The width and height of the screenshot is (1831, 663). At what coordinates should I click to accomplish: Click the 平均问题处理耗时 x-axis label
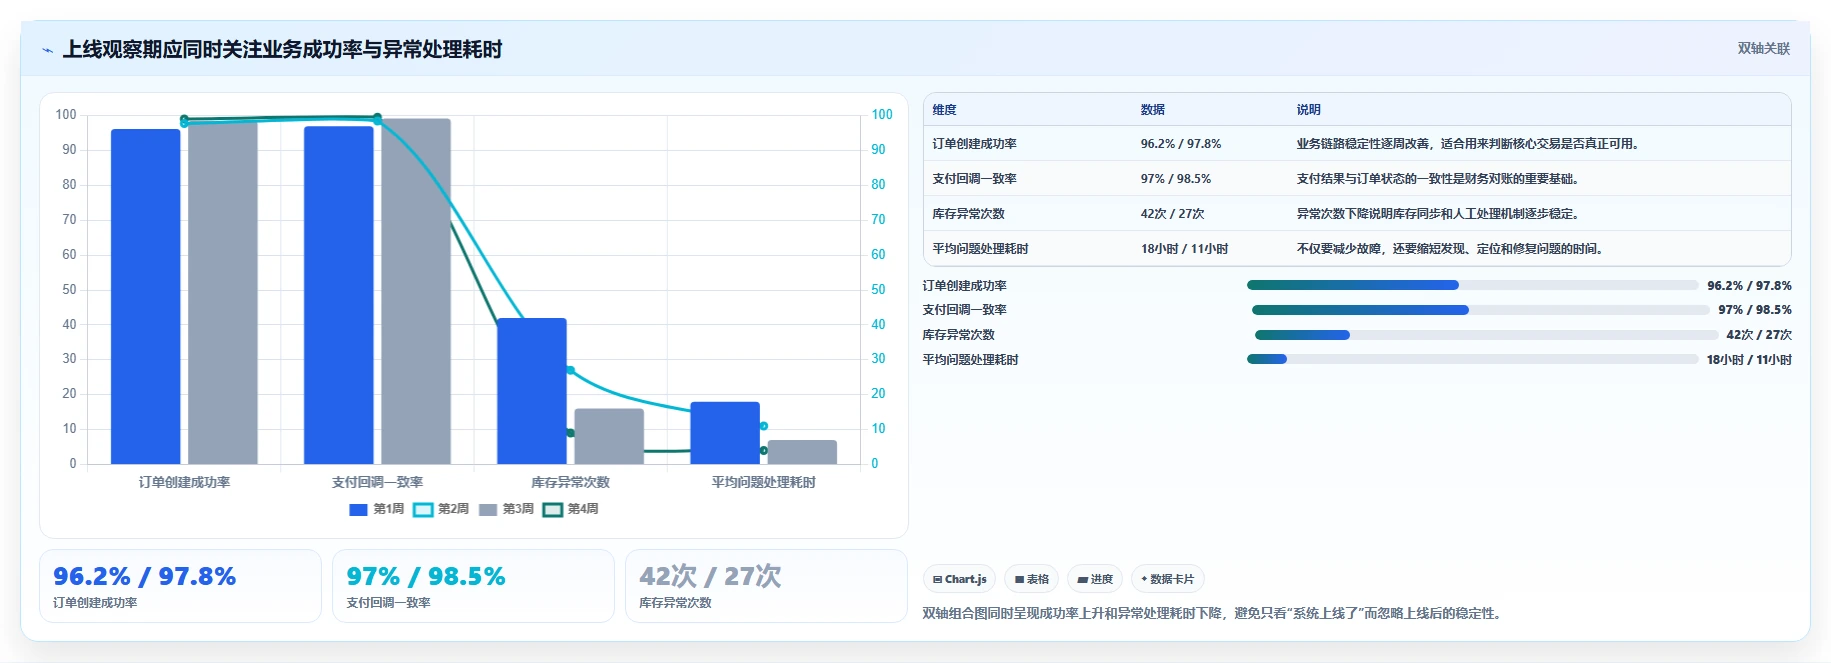tap(763, 482)
